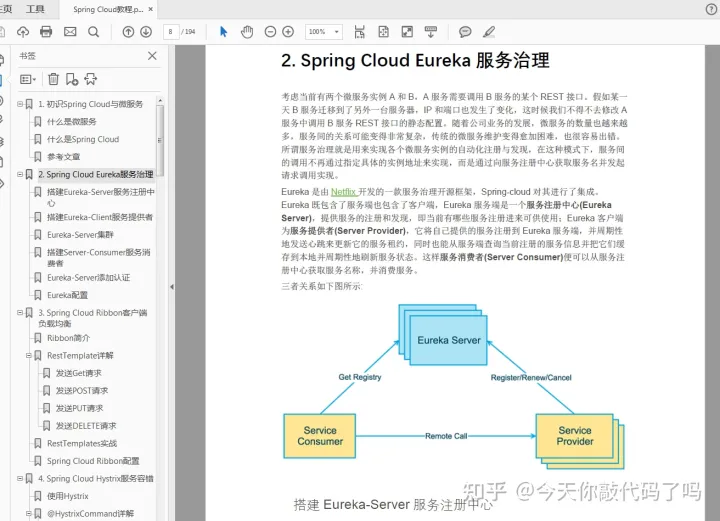Viewport: 720px width, 521px height.
Task: Open bookmark 什么是微服务
Action: click(x=72, y=122)
